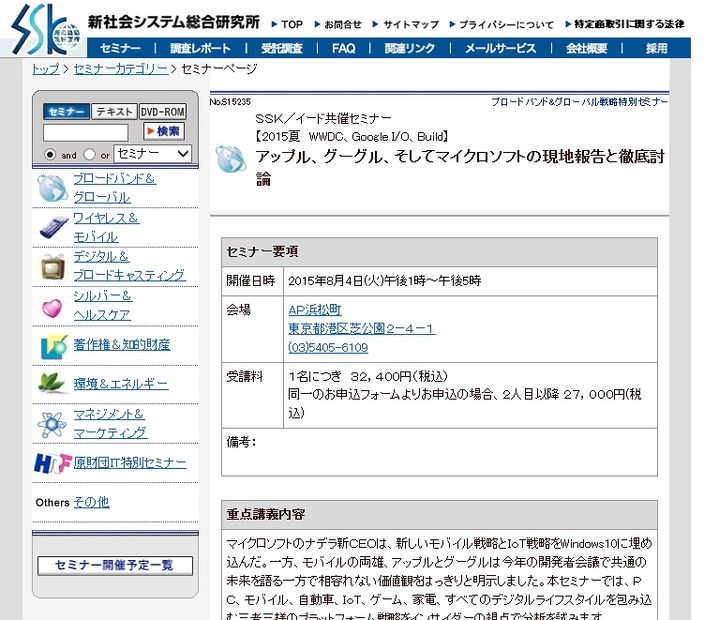Open the FAQ menu item

pos(343,48)
